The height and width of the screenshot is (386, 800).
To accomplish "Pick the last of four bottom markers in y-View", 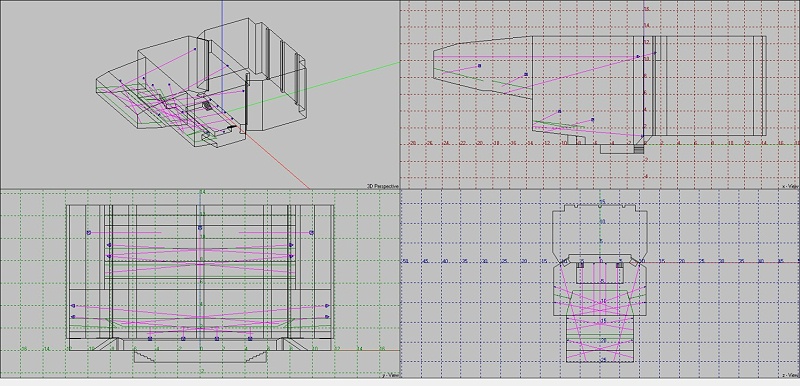I will coord(250,339).
